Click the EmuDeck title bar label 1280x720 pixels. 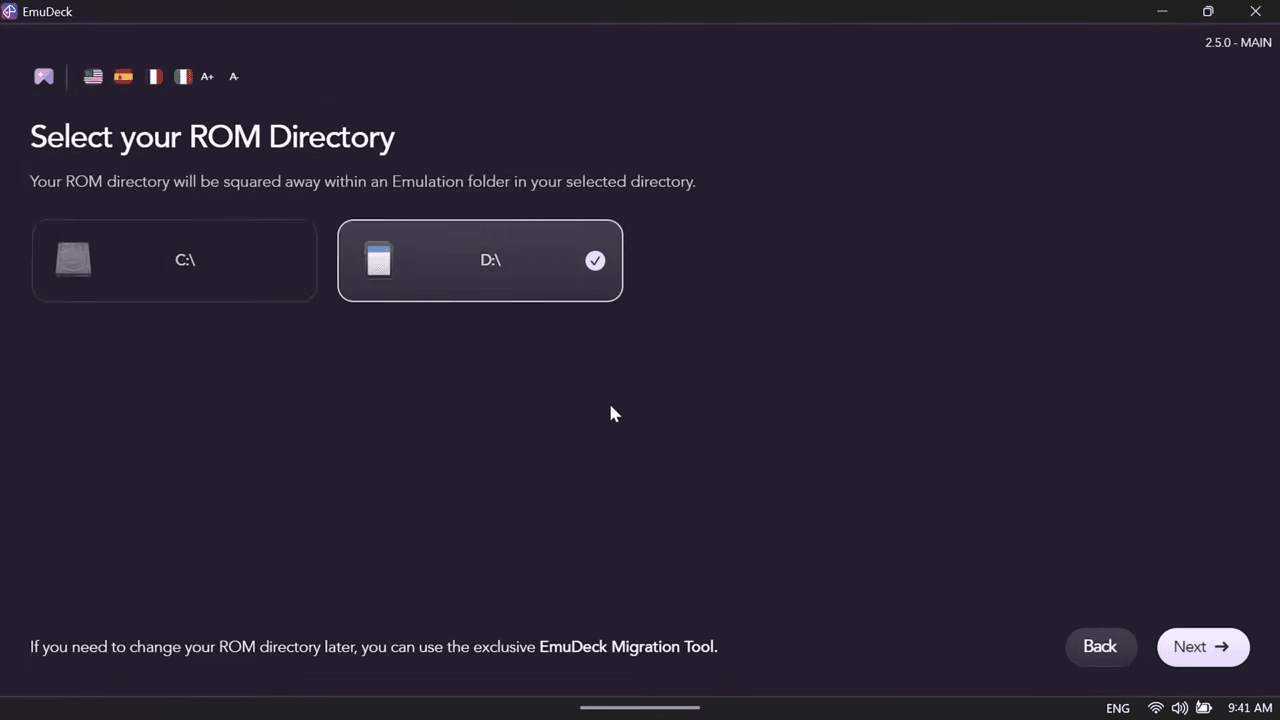(47, 11)
